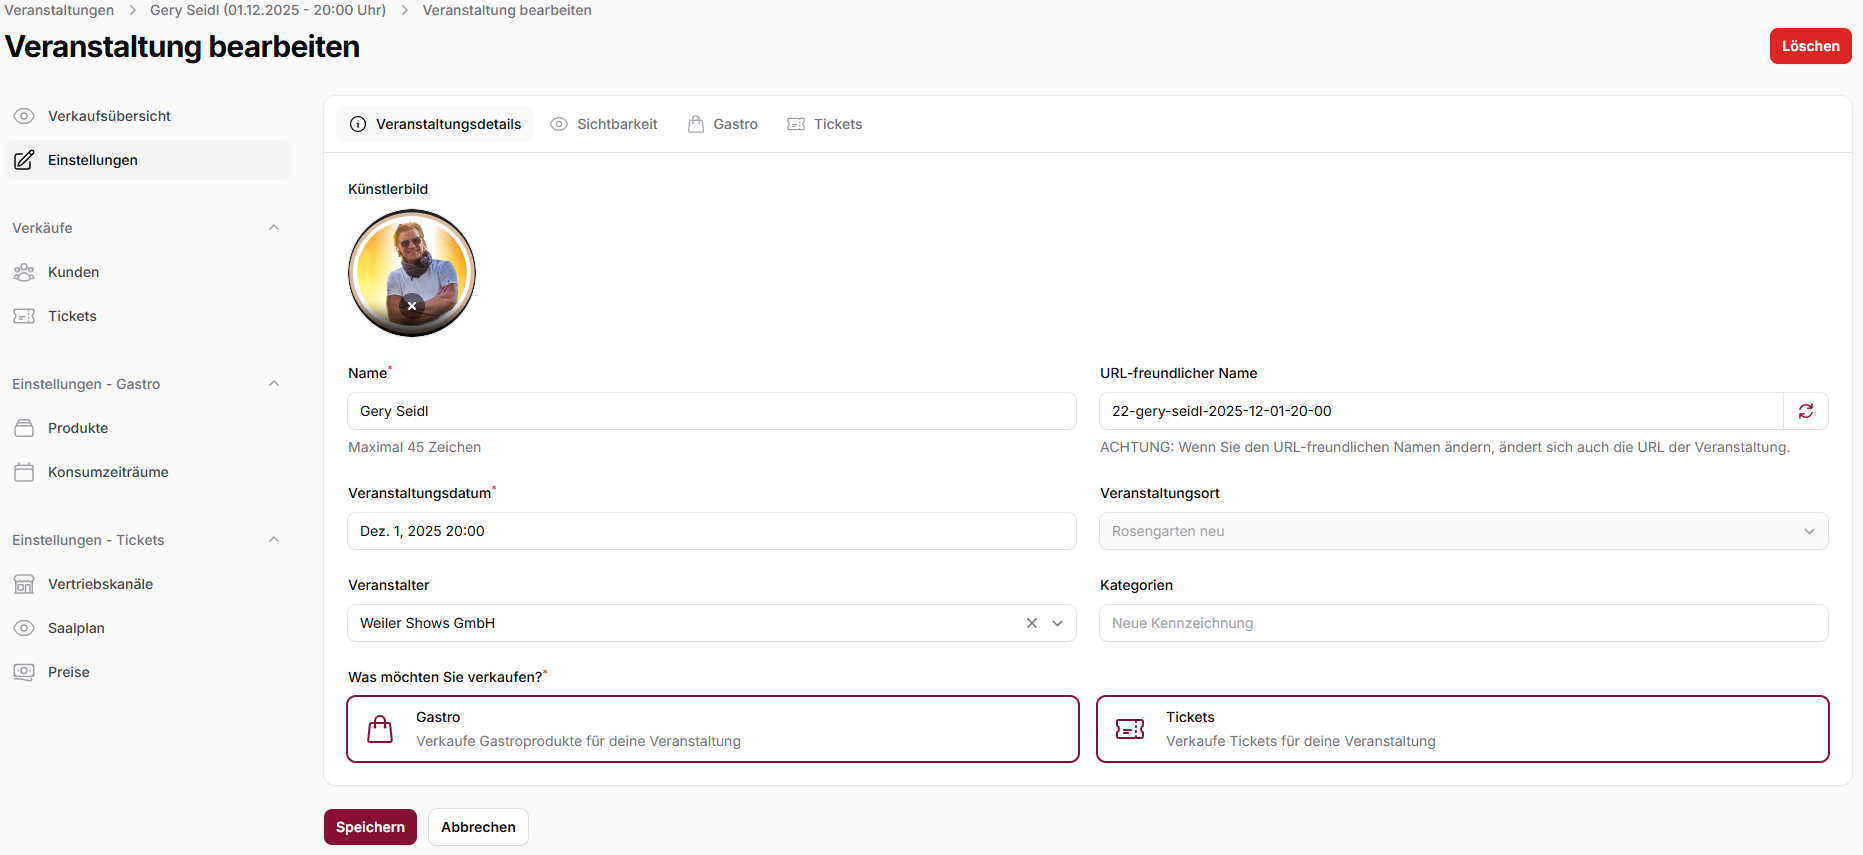Click the Kategorien Neue Kennzeichnung field
Screen dimensions: 1863x855
coord(1464,623)
